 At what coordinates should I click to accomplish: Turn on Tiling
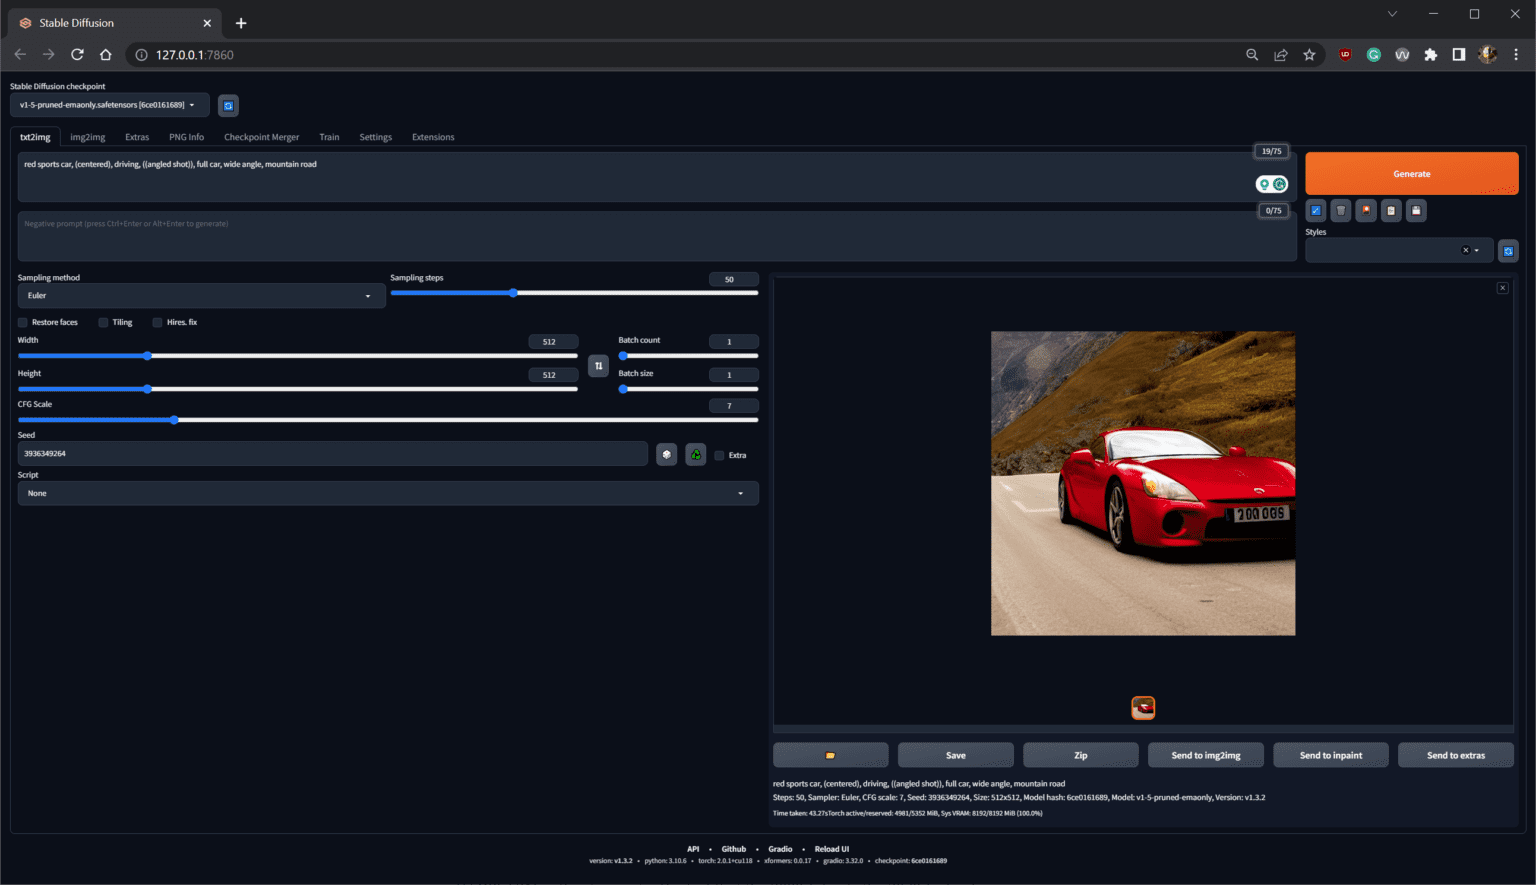coord(103,322)
